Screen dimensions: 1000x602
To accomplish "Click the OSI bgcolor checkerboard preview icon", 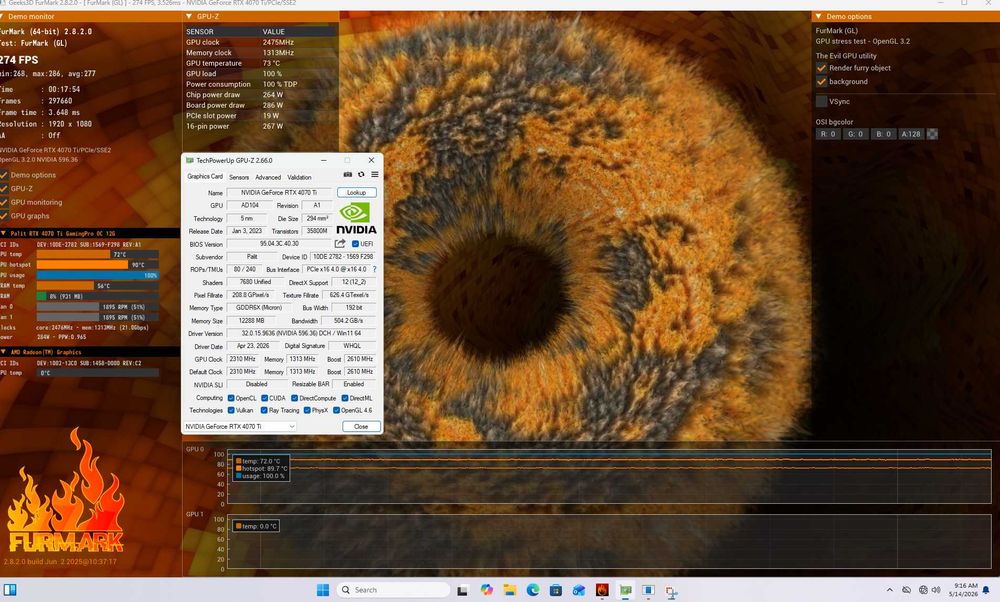I will pyautogui.click(x=932, y=134).
